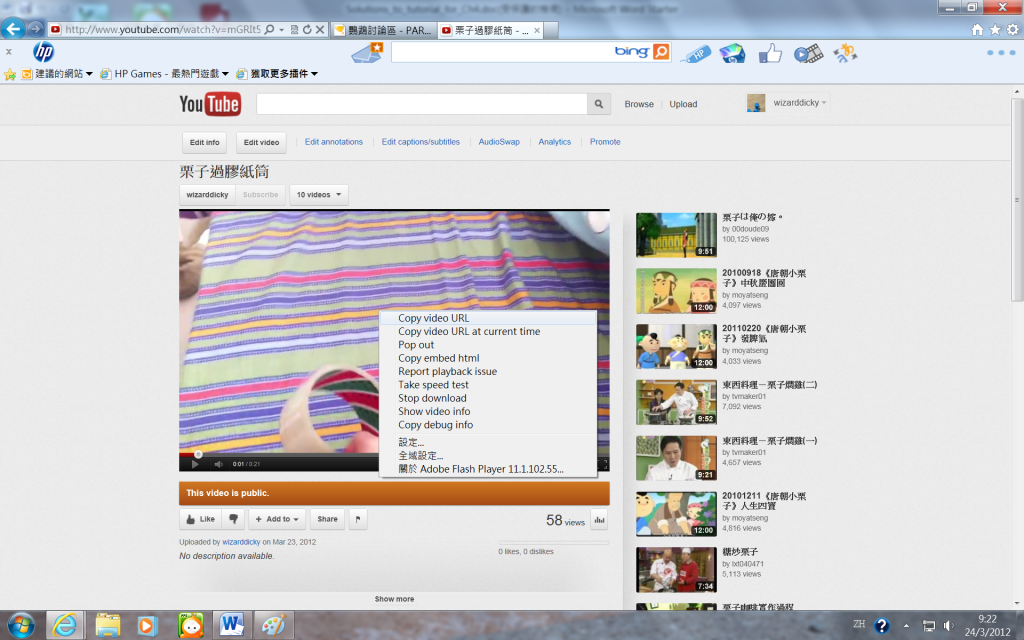Select Pop out from the context menu
Screen dimensions: 1024x640
488,345
